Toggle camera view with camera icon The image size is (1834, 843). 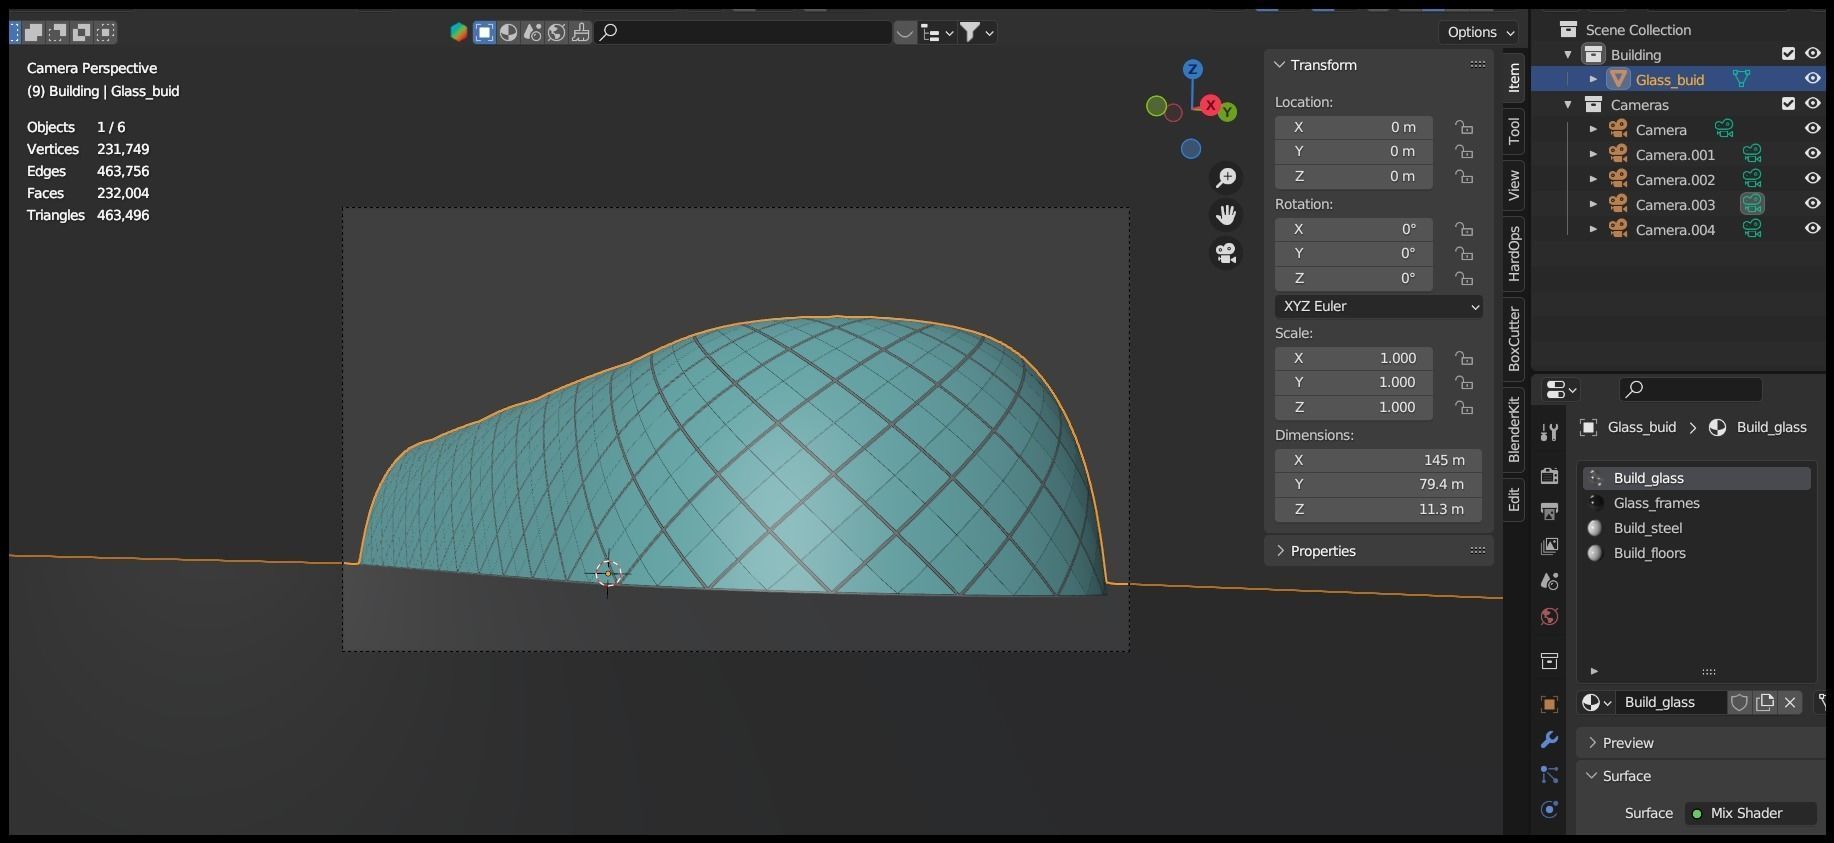(1226, 253)
